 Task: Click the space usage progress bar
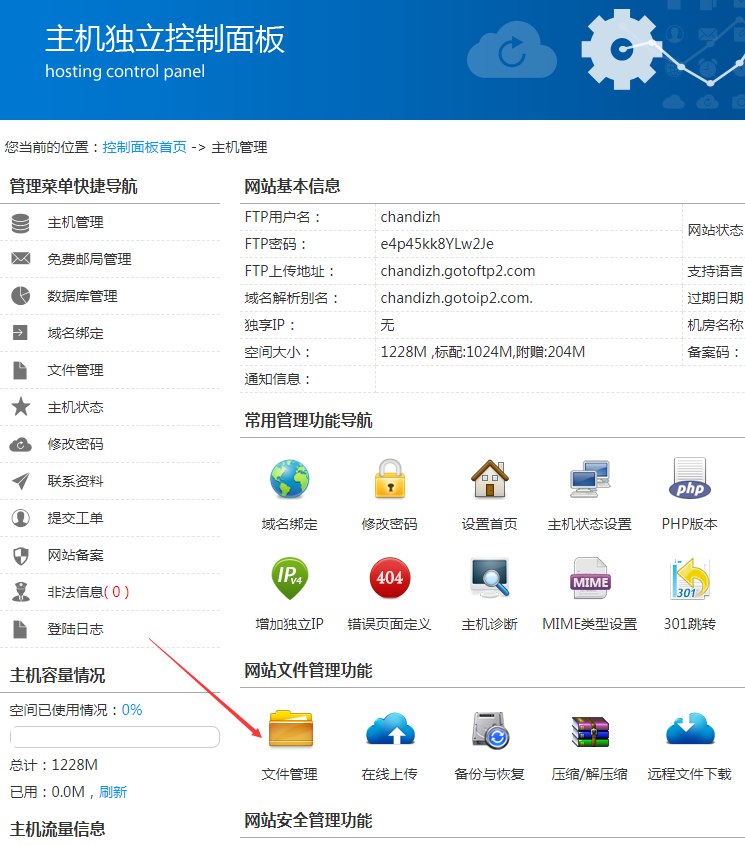(x=114, y=737)
